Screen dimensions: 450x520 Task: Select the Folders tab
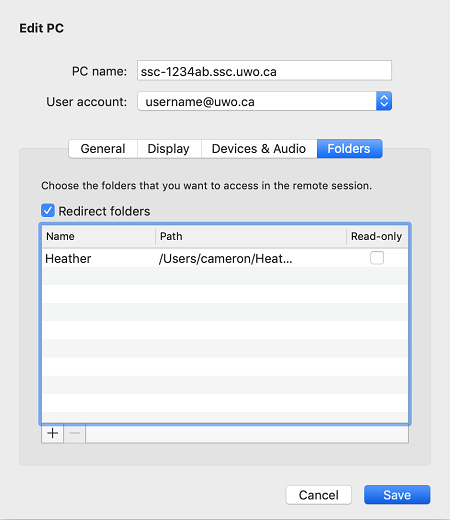tap(349, 149)
